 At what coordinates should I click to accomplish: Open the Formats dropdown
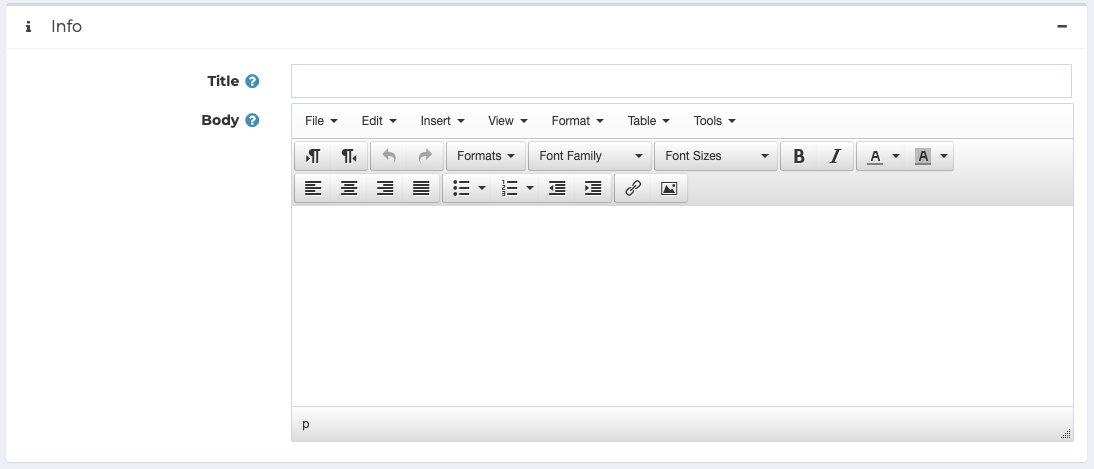486,156
